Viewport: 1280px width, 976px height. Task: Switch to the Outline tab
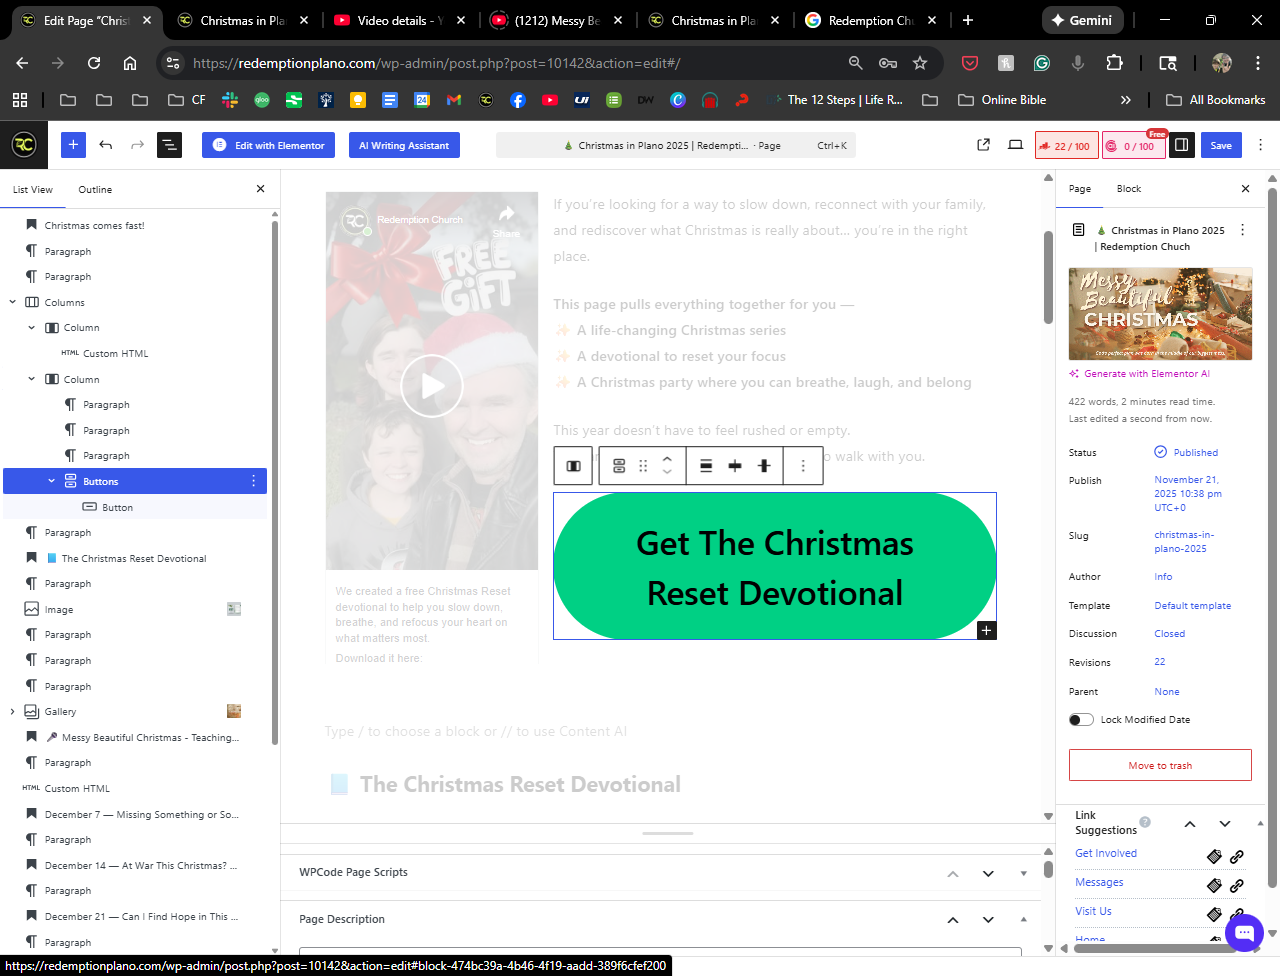[x=95, y=189]
